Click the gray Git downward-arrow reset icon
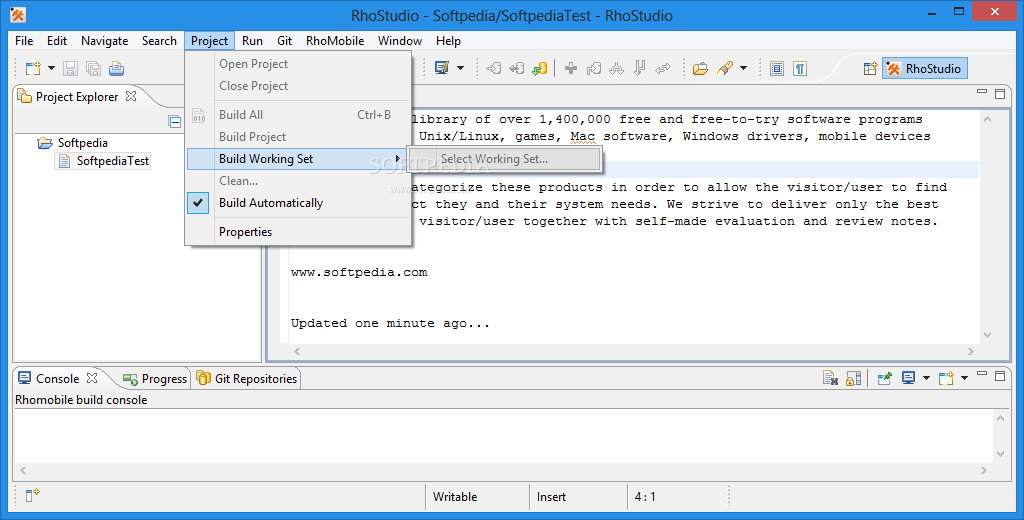1024x520 pixels. [640, 68]
